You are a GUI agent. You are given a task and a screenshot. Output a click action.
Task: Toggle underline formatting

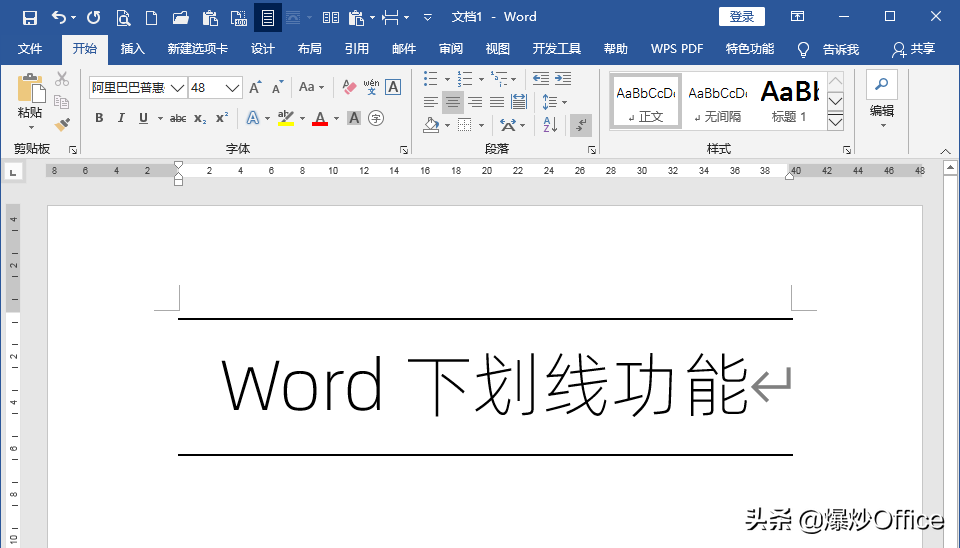[x=143, y=118]
